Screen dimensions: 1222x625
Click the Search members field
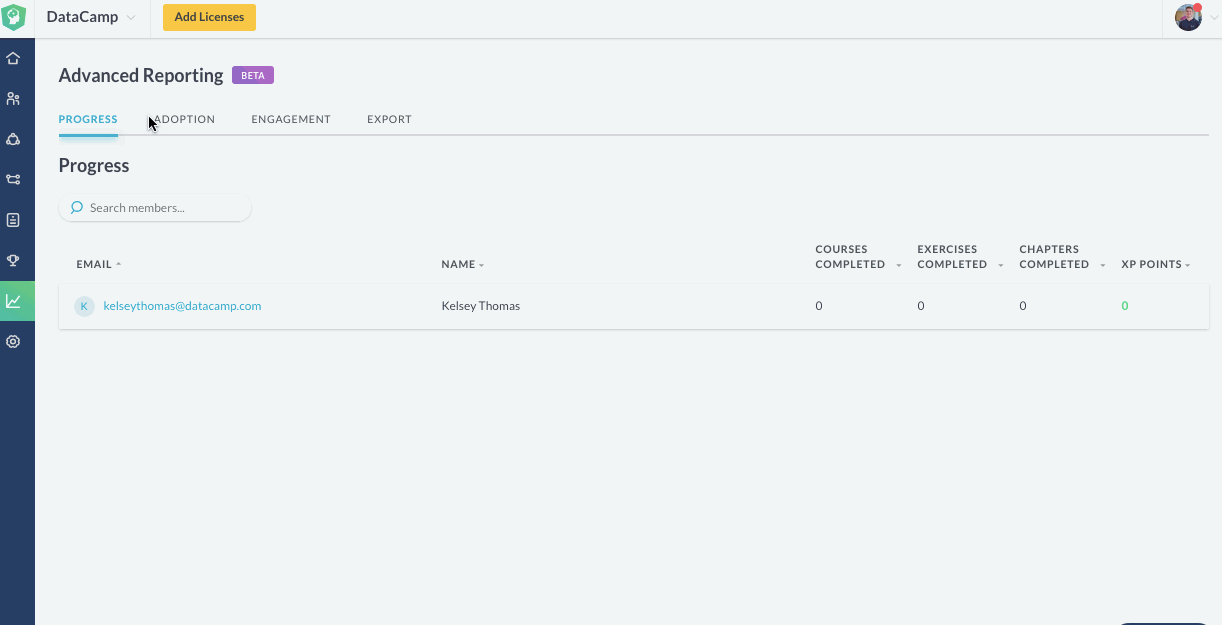click(x=160, y=208)
